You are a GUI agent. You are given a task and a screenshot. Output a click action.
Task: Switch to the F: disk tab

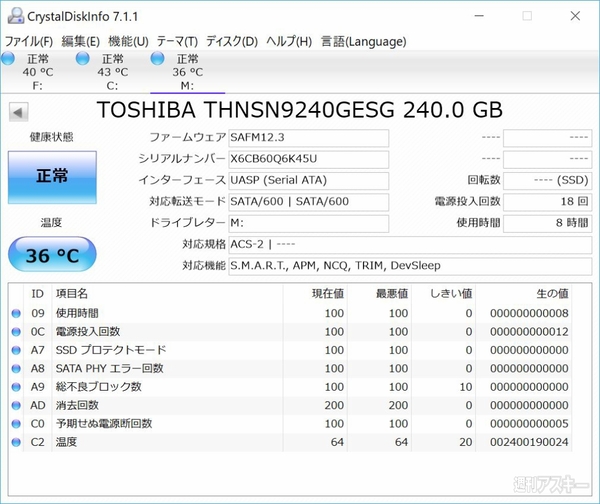(38, 72)
